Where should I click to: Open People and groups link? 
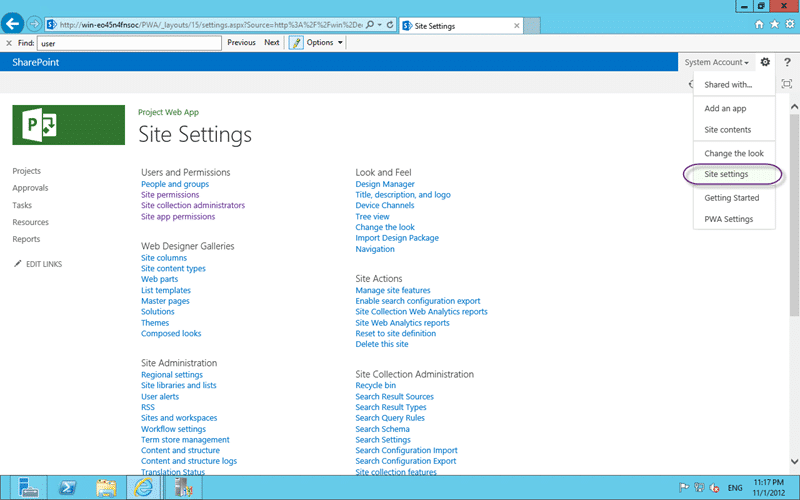pyautogui.click(x=175, y=184)
